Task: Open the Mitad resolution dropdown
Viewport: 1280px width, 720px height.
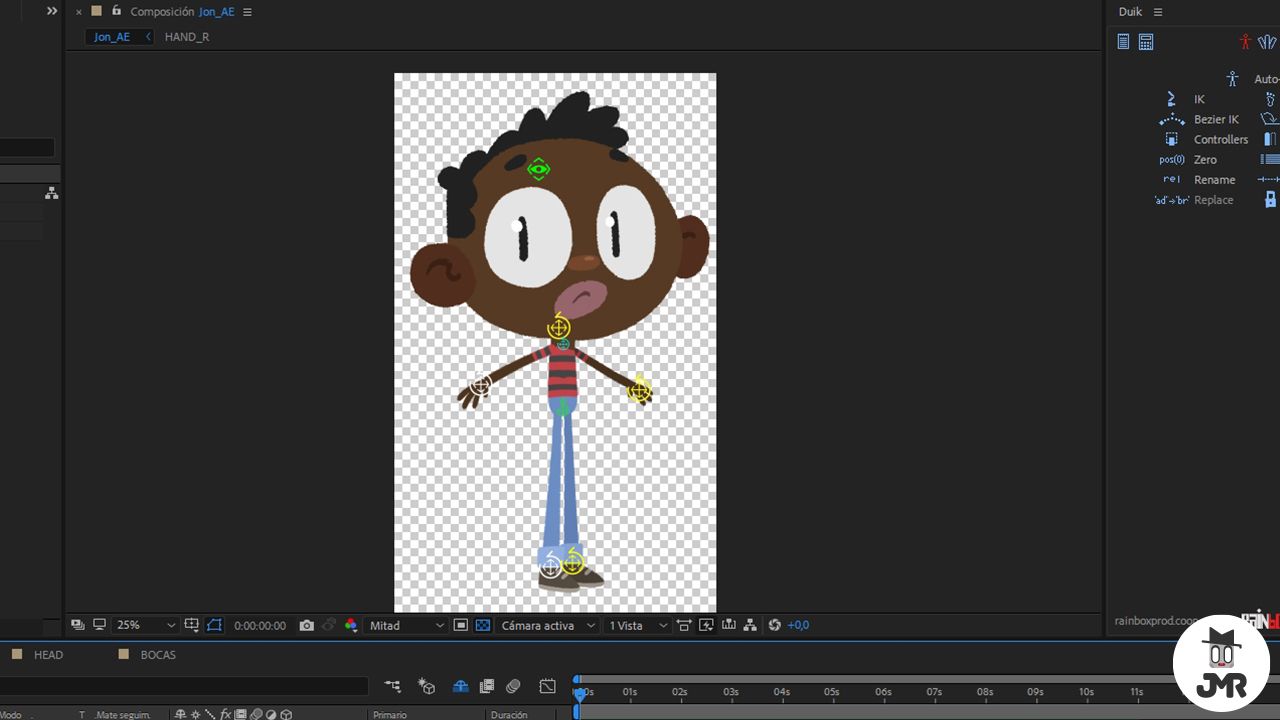Action: 407,625
